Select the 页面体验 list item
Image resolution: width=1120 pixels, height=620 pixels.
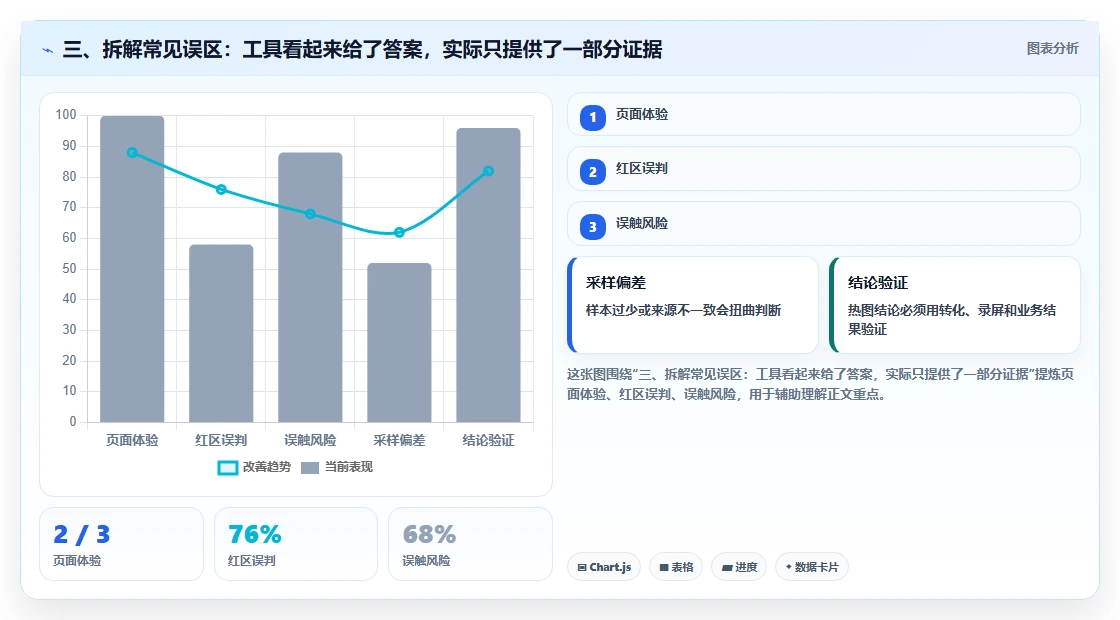[x=824, y=114]
